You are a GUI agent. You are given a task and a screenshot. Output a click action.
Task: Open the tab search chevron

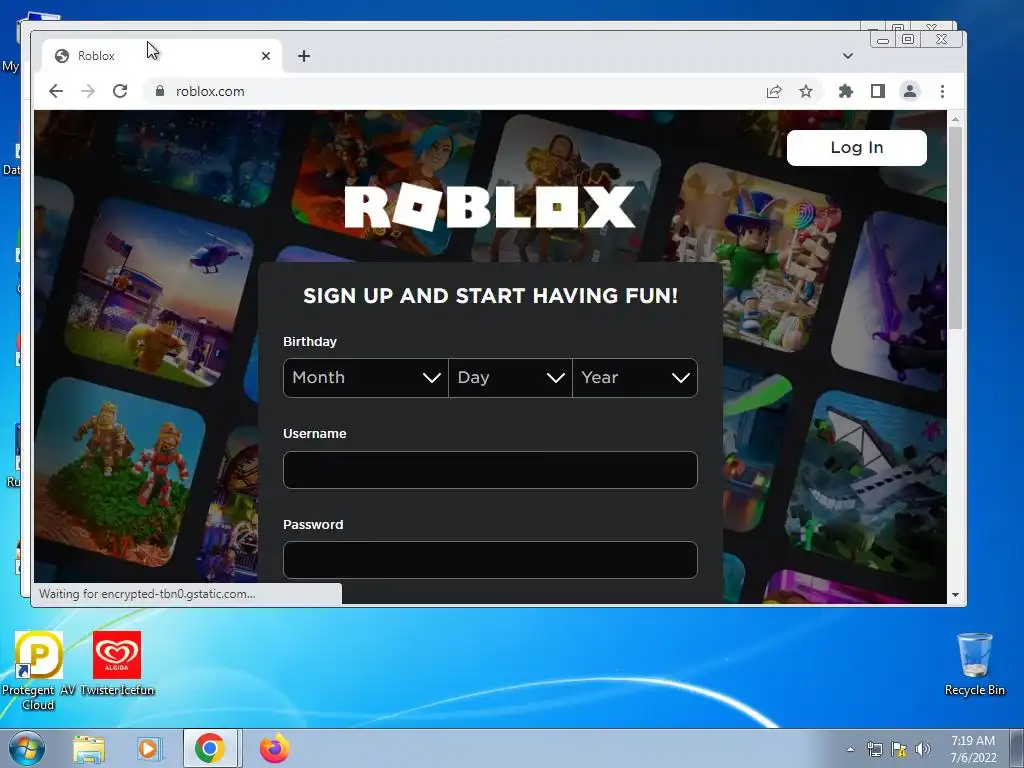point(848,56)
